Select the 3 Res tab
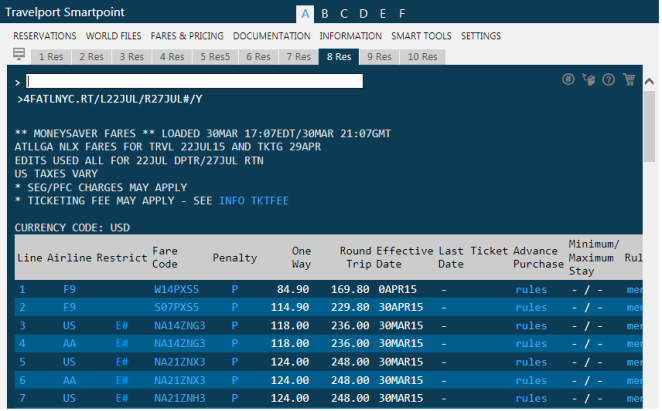662x411 pixels. tap(132, 57)
